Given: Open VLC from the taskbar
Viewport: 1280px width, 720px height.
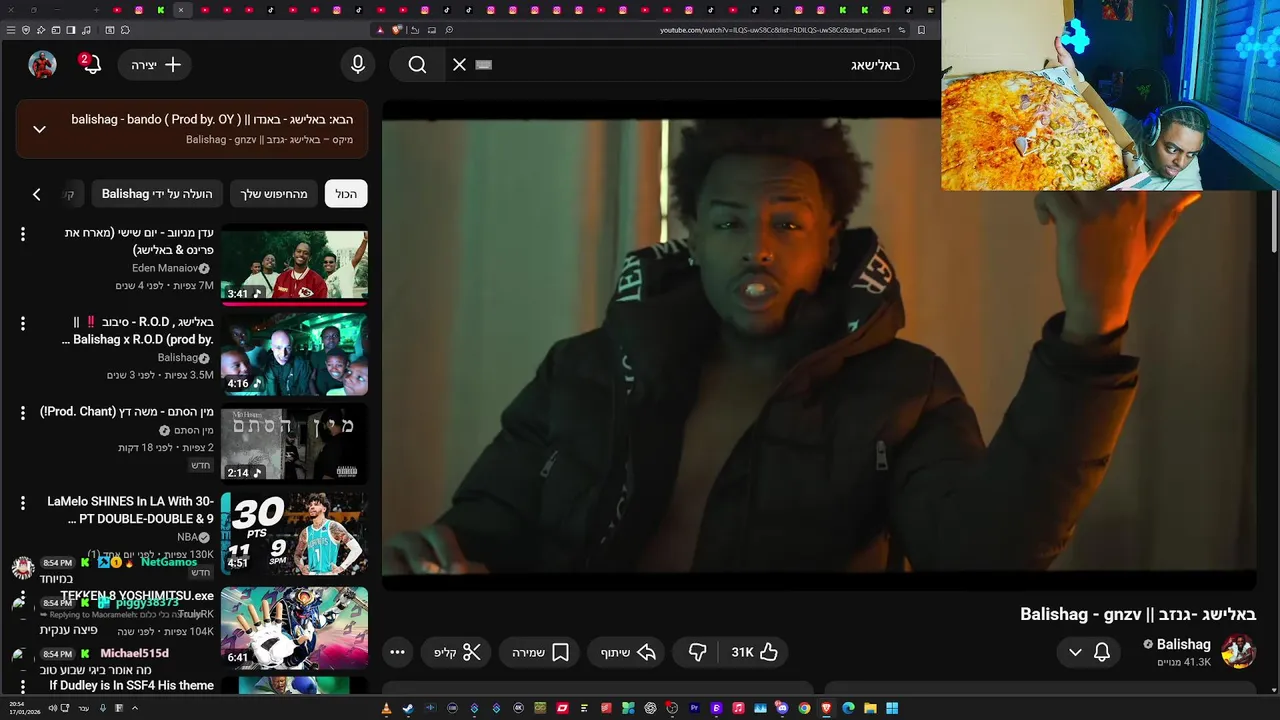Looking at the screenshot, I should (x=386, y=708).
